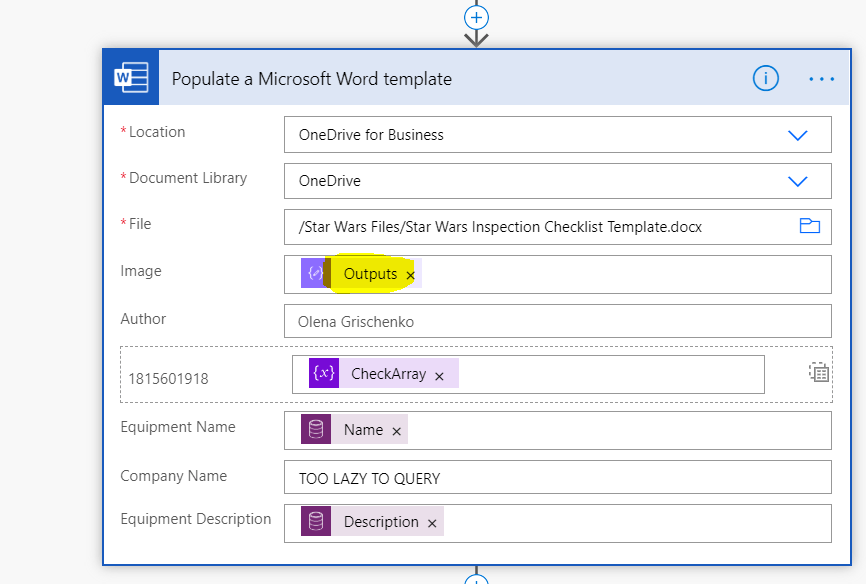This screenshot has height=584, width=866.
Task: Click the Outputs dynamic content token
Action: [x=369, y=274]
